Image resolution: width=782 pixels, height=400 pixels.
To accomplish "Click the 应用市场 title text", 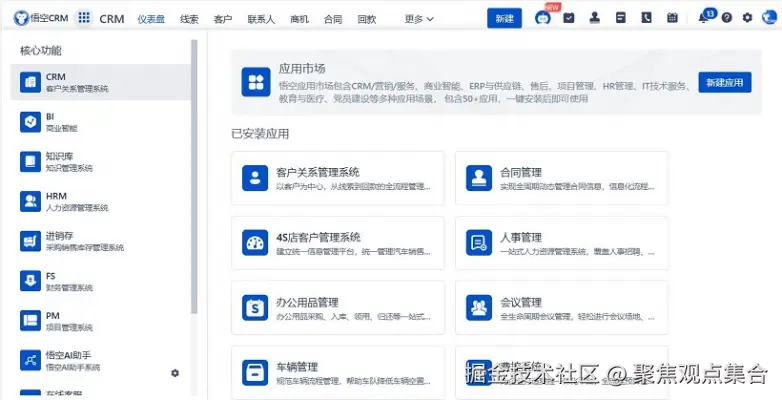I will pyautogui.click(x=302, y=68).
